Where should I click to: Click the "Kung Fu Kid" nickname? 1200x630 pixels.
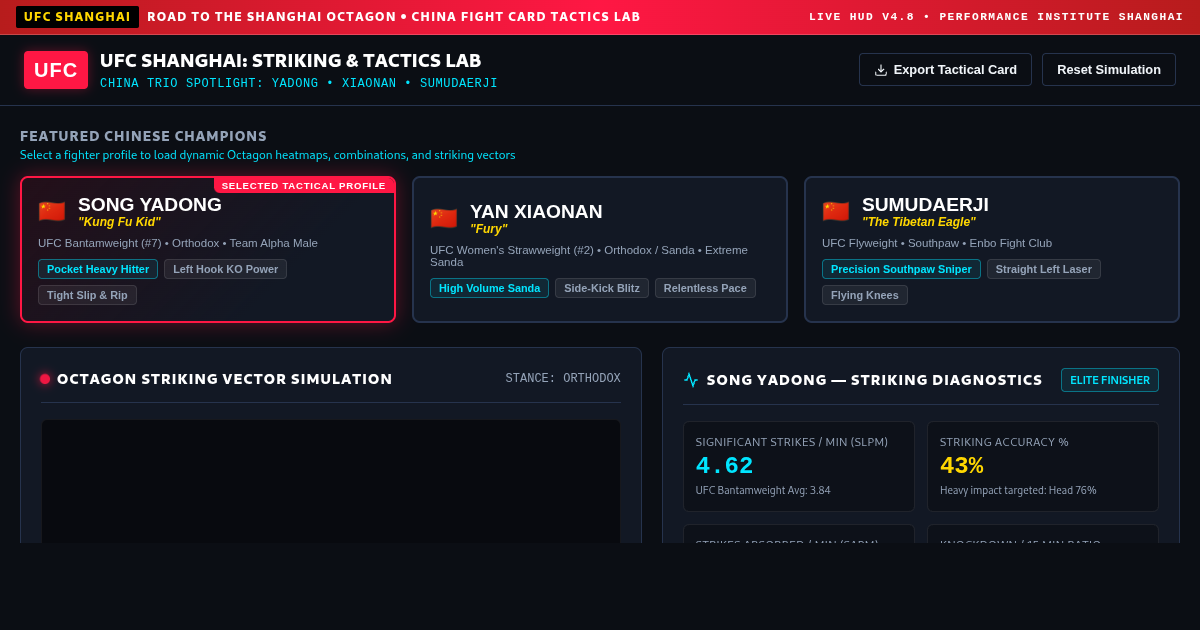119,222
